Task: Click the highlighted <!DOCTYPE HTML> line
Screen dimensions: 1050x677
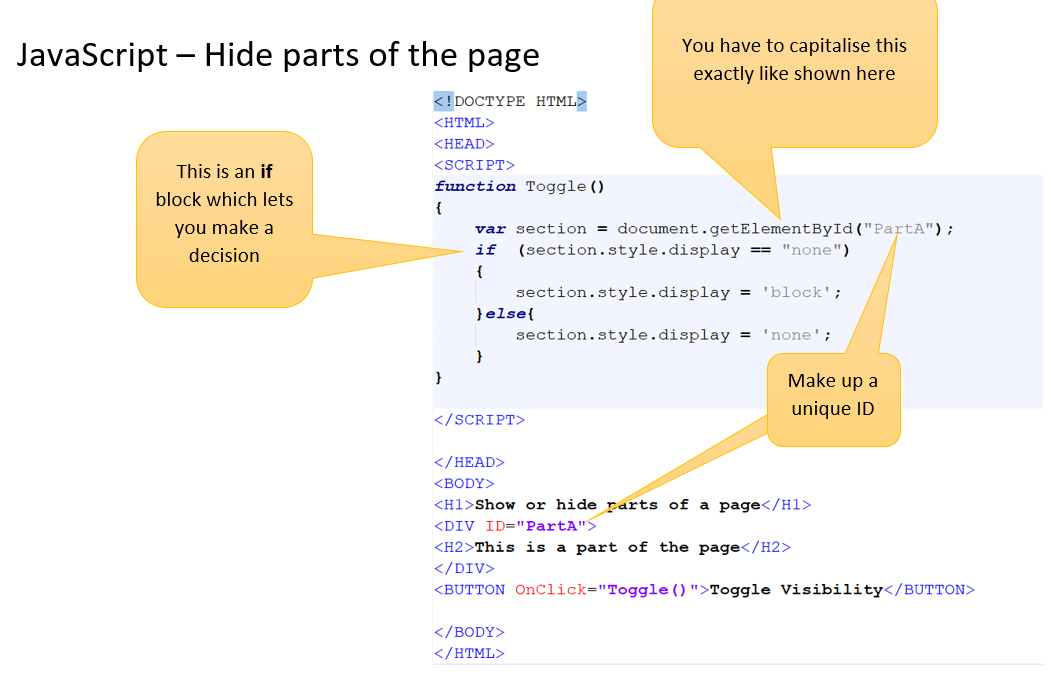Action: click(x=510, y=101)
